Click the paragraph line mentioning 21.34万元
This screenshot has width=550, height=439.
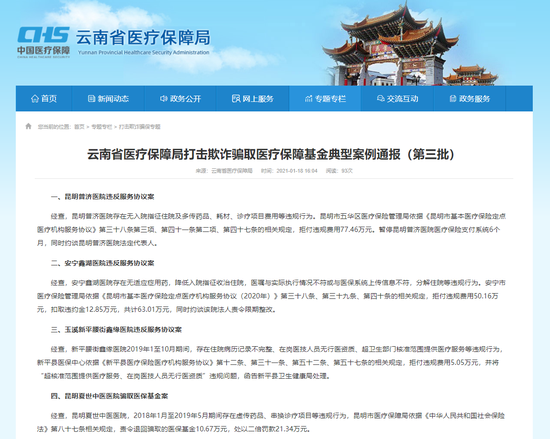[x=174, y=429]
